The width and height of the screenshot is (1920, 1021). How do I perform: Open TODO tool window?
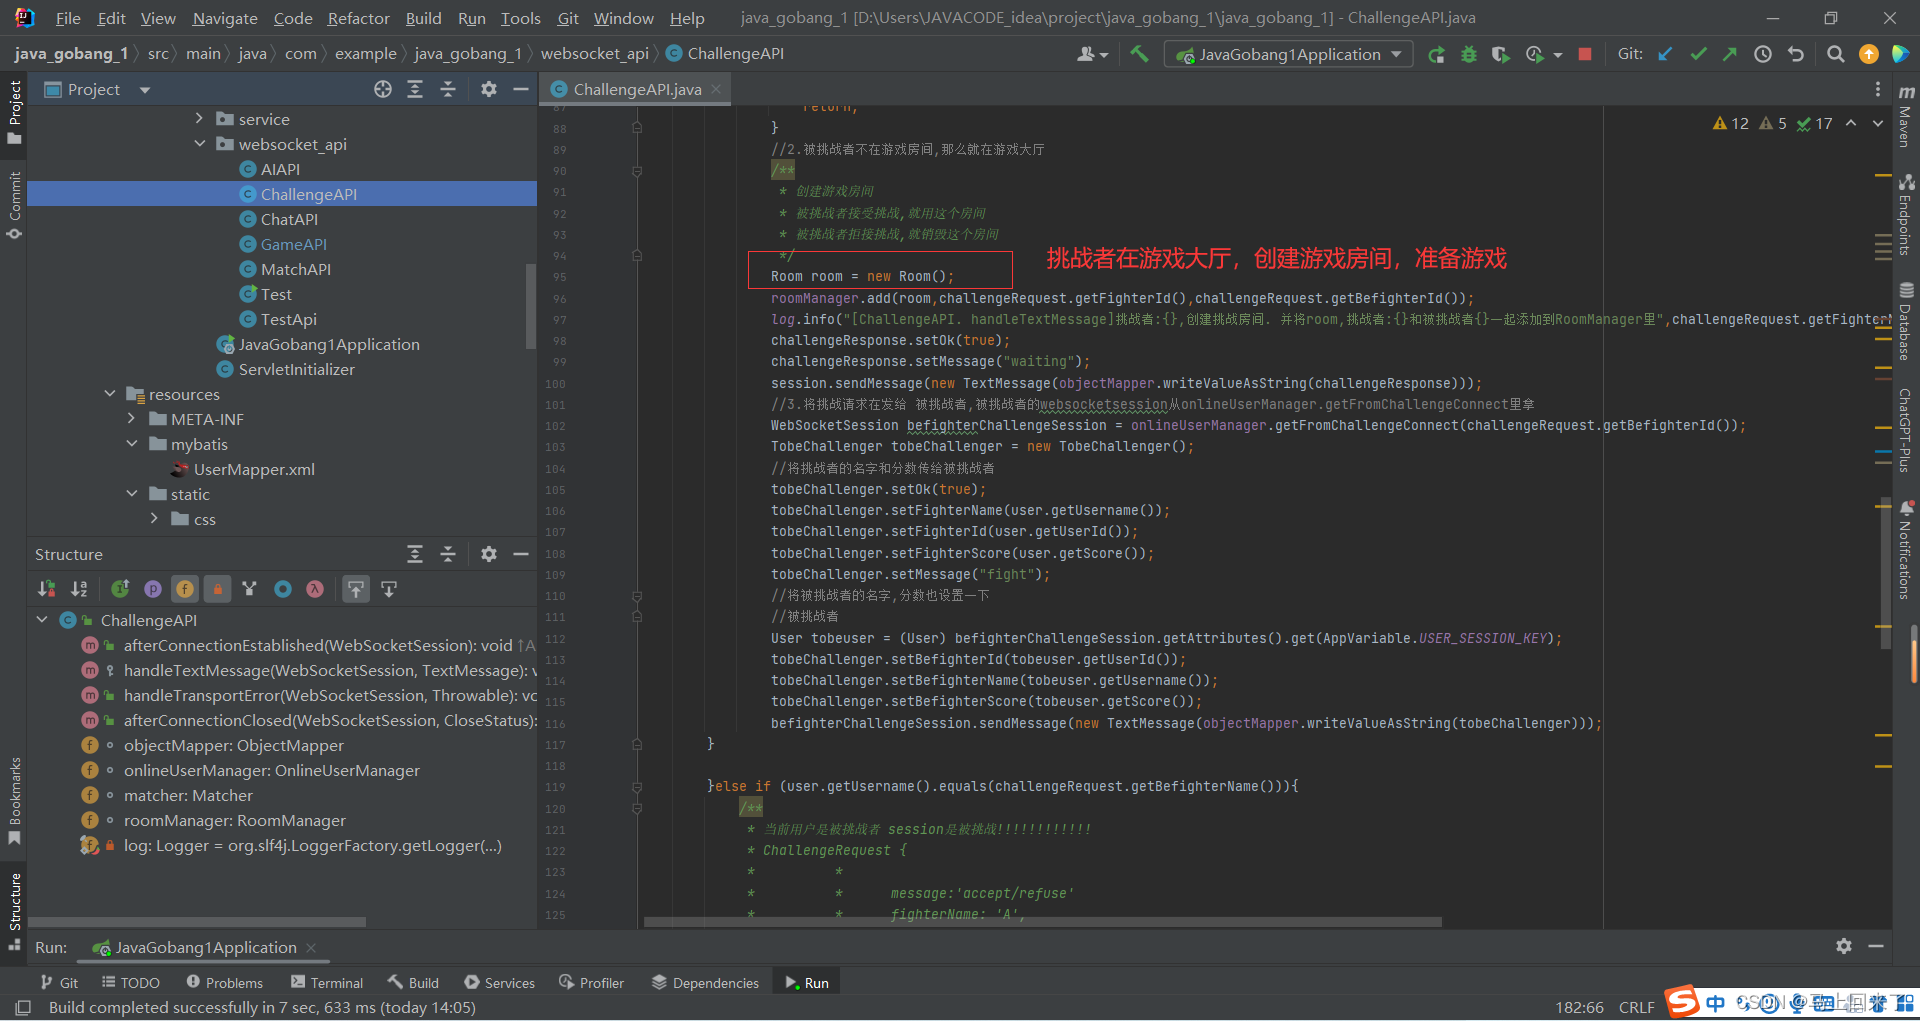tap(131, 983)
